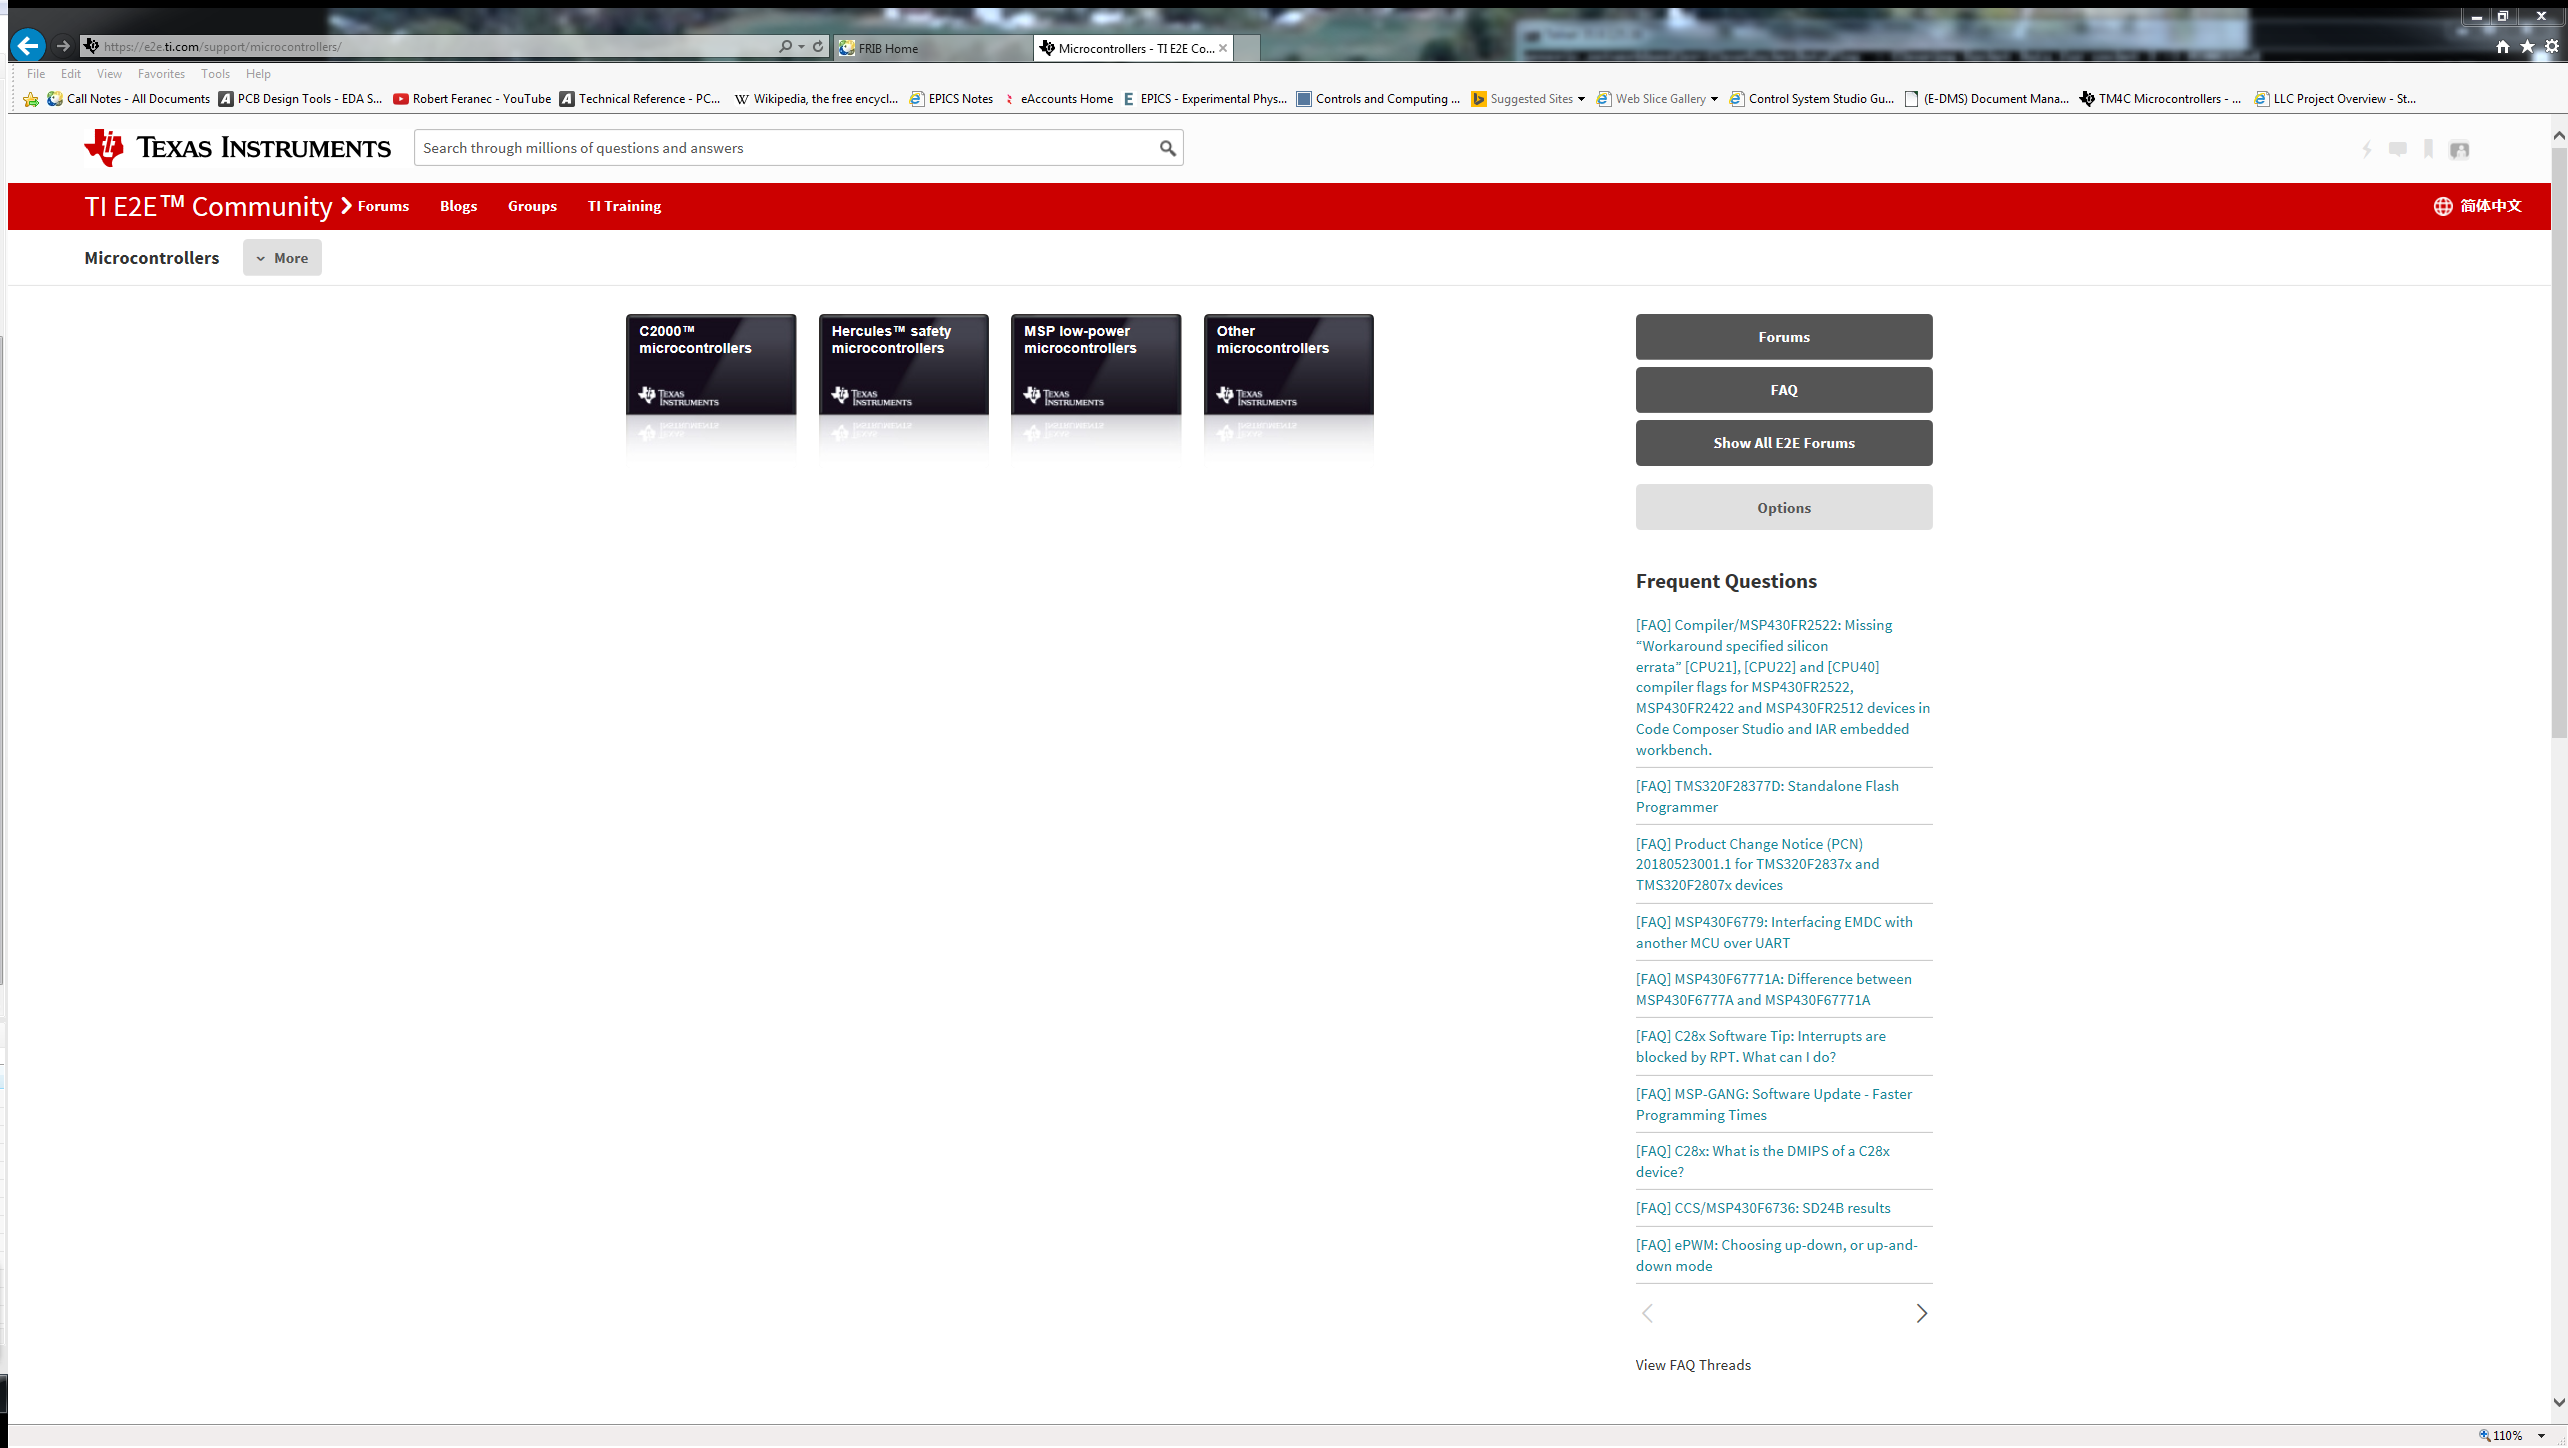The width and height of the screenshot is (2568, 1448).
Task: Click the TI search questions input field
Action: [785, 148]
